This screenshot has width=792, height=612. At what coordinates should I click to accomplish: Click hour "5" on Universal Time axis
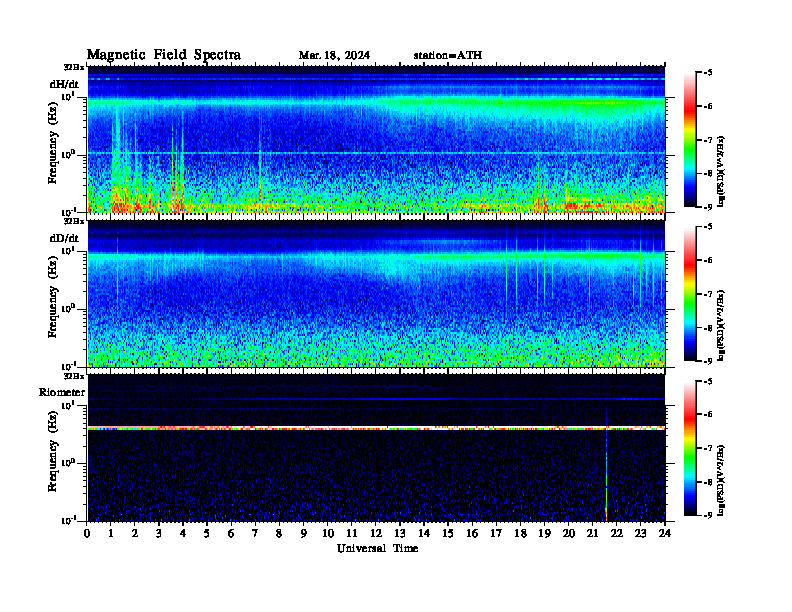point(207,533)
